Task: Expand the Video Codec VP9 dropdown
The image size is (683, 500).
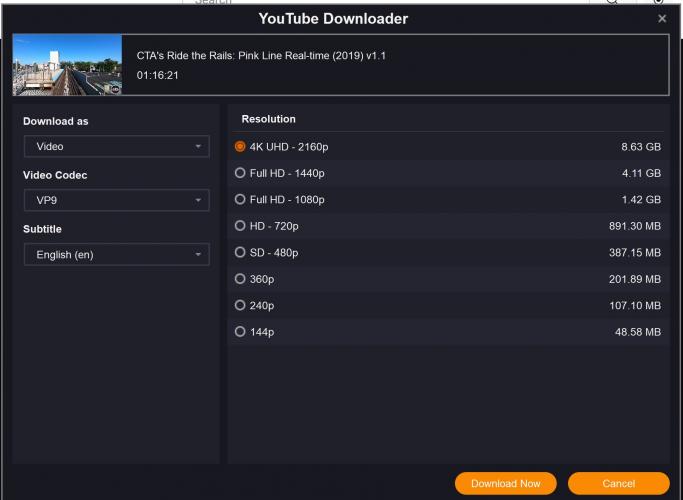Action: (x=117, y=200)
